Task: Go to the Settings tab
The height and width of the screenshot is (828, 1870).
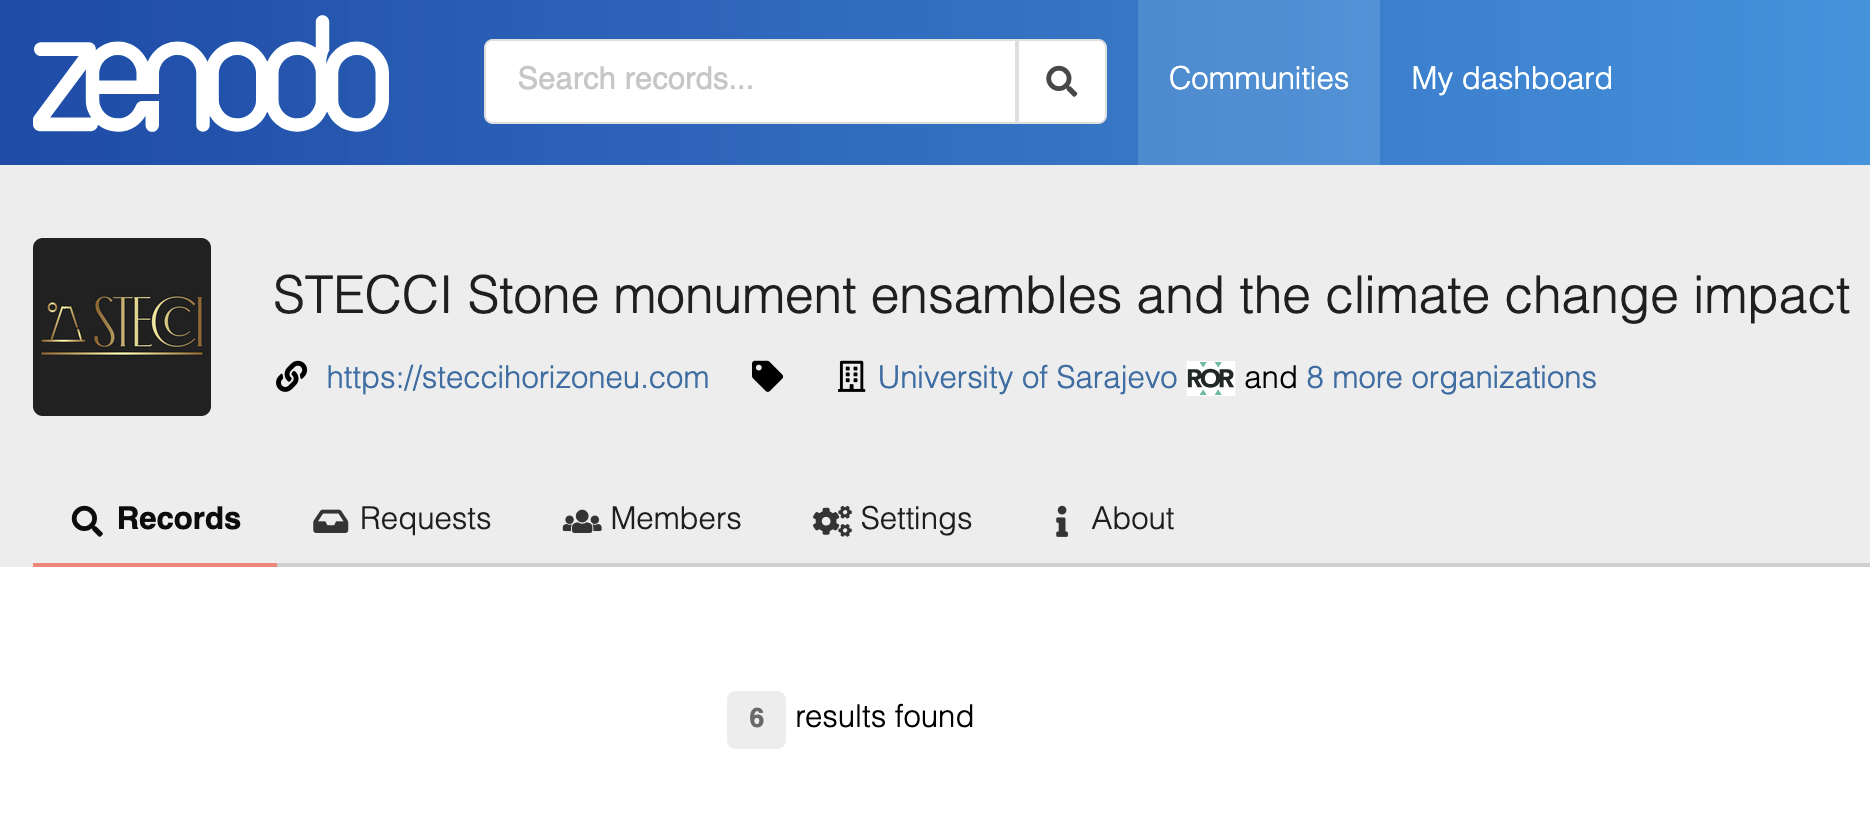Action: coord(892,519)
